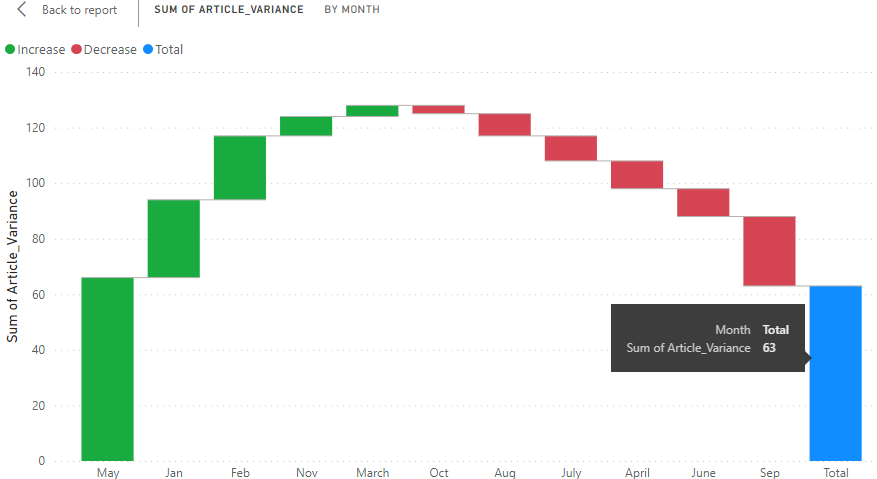Click the blue Total legend dot
The height and width of the screenshot is (479, 877).
(x=149, y=50)
